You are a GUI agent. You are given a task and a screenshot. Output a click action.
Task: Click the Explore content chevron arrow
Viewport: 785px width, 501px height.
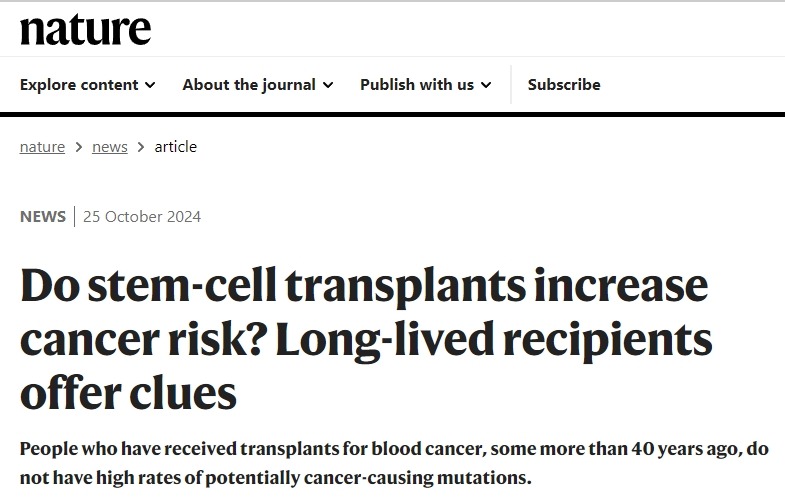point(150,86)
